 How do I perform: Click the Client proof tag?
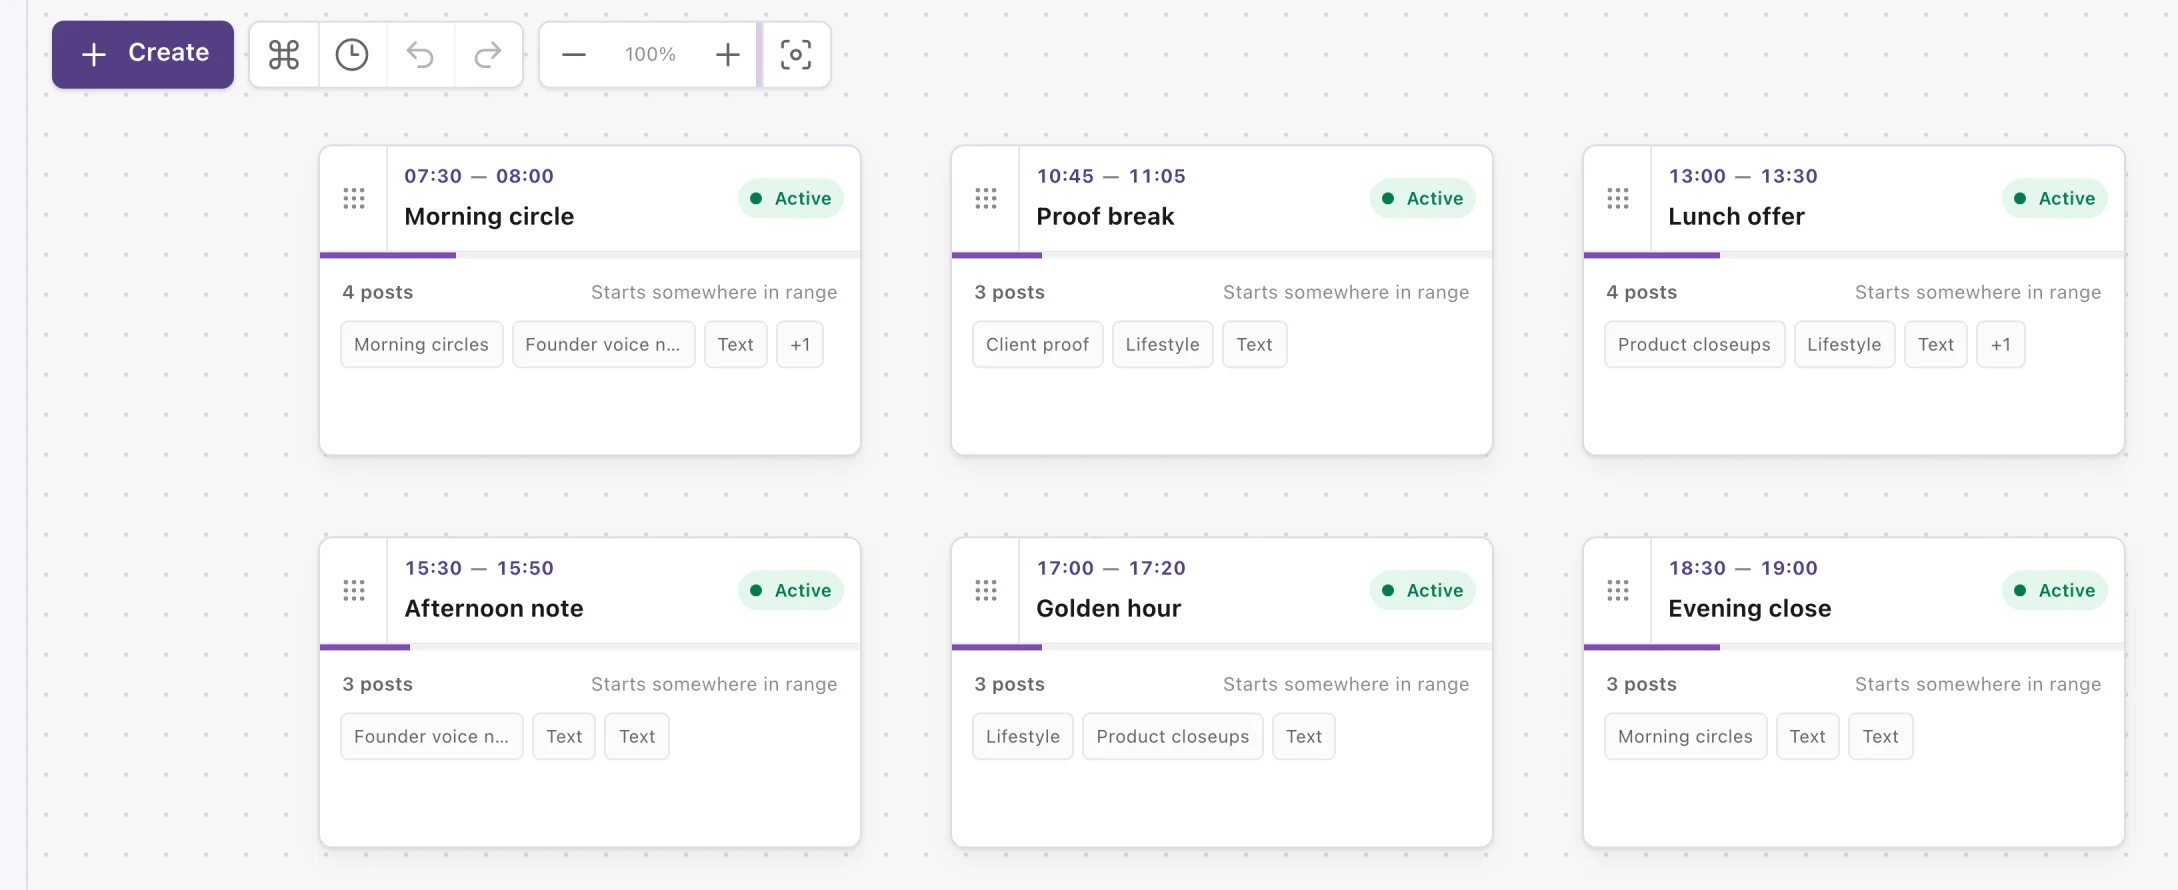pos(1038,344)
